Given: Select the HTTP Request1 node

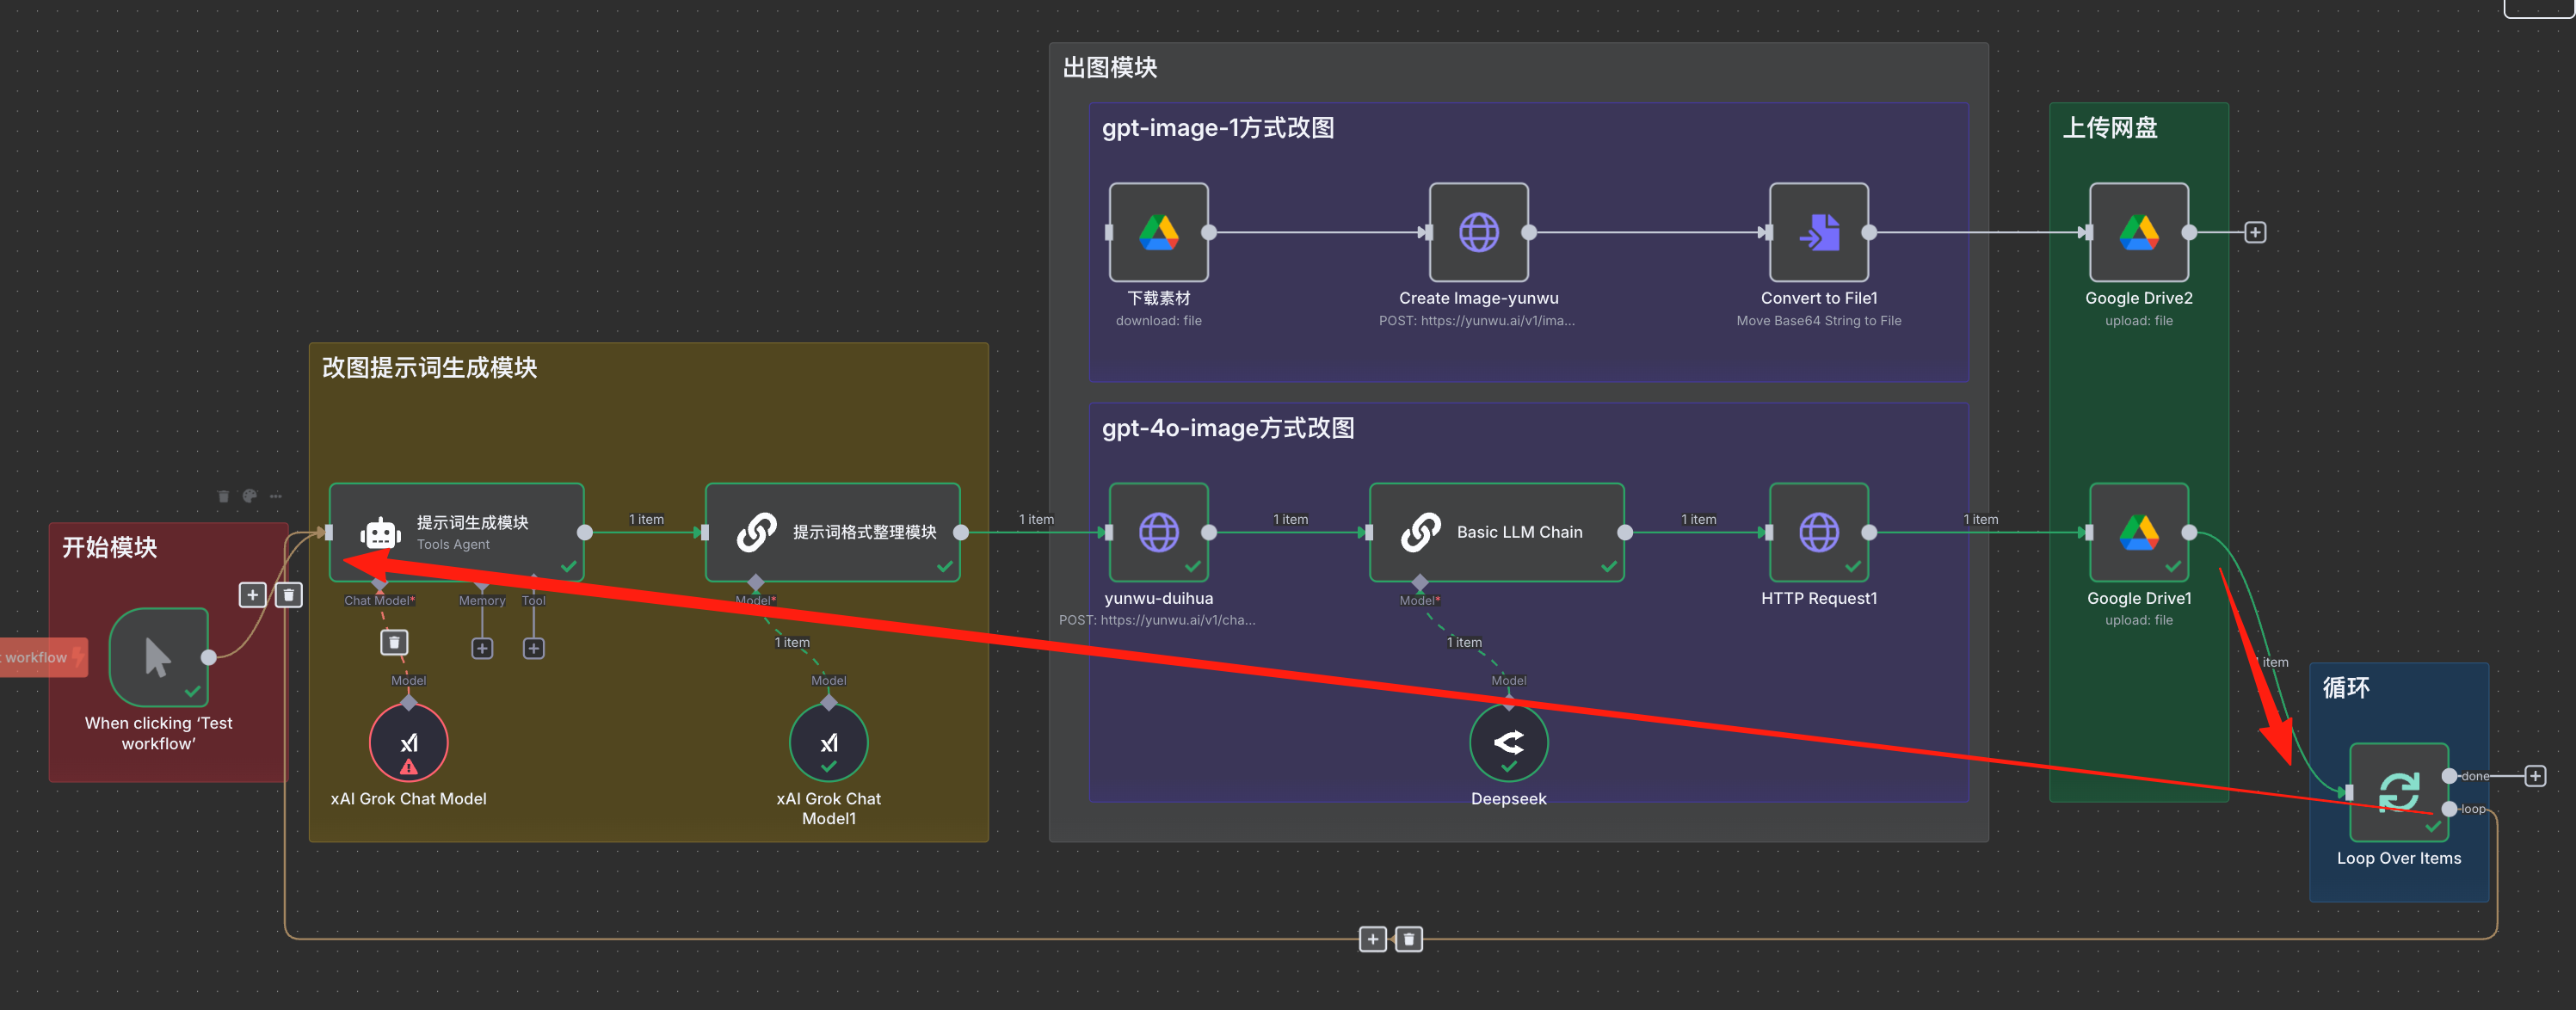Looking at the screenshot, I should [1818, 532].
